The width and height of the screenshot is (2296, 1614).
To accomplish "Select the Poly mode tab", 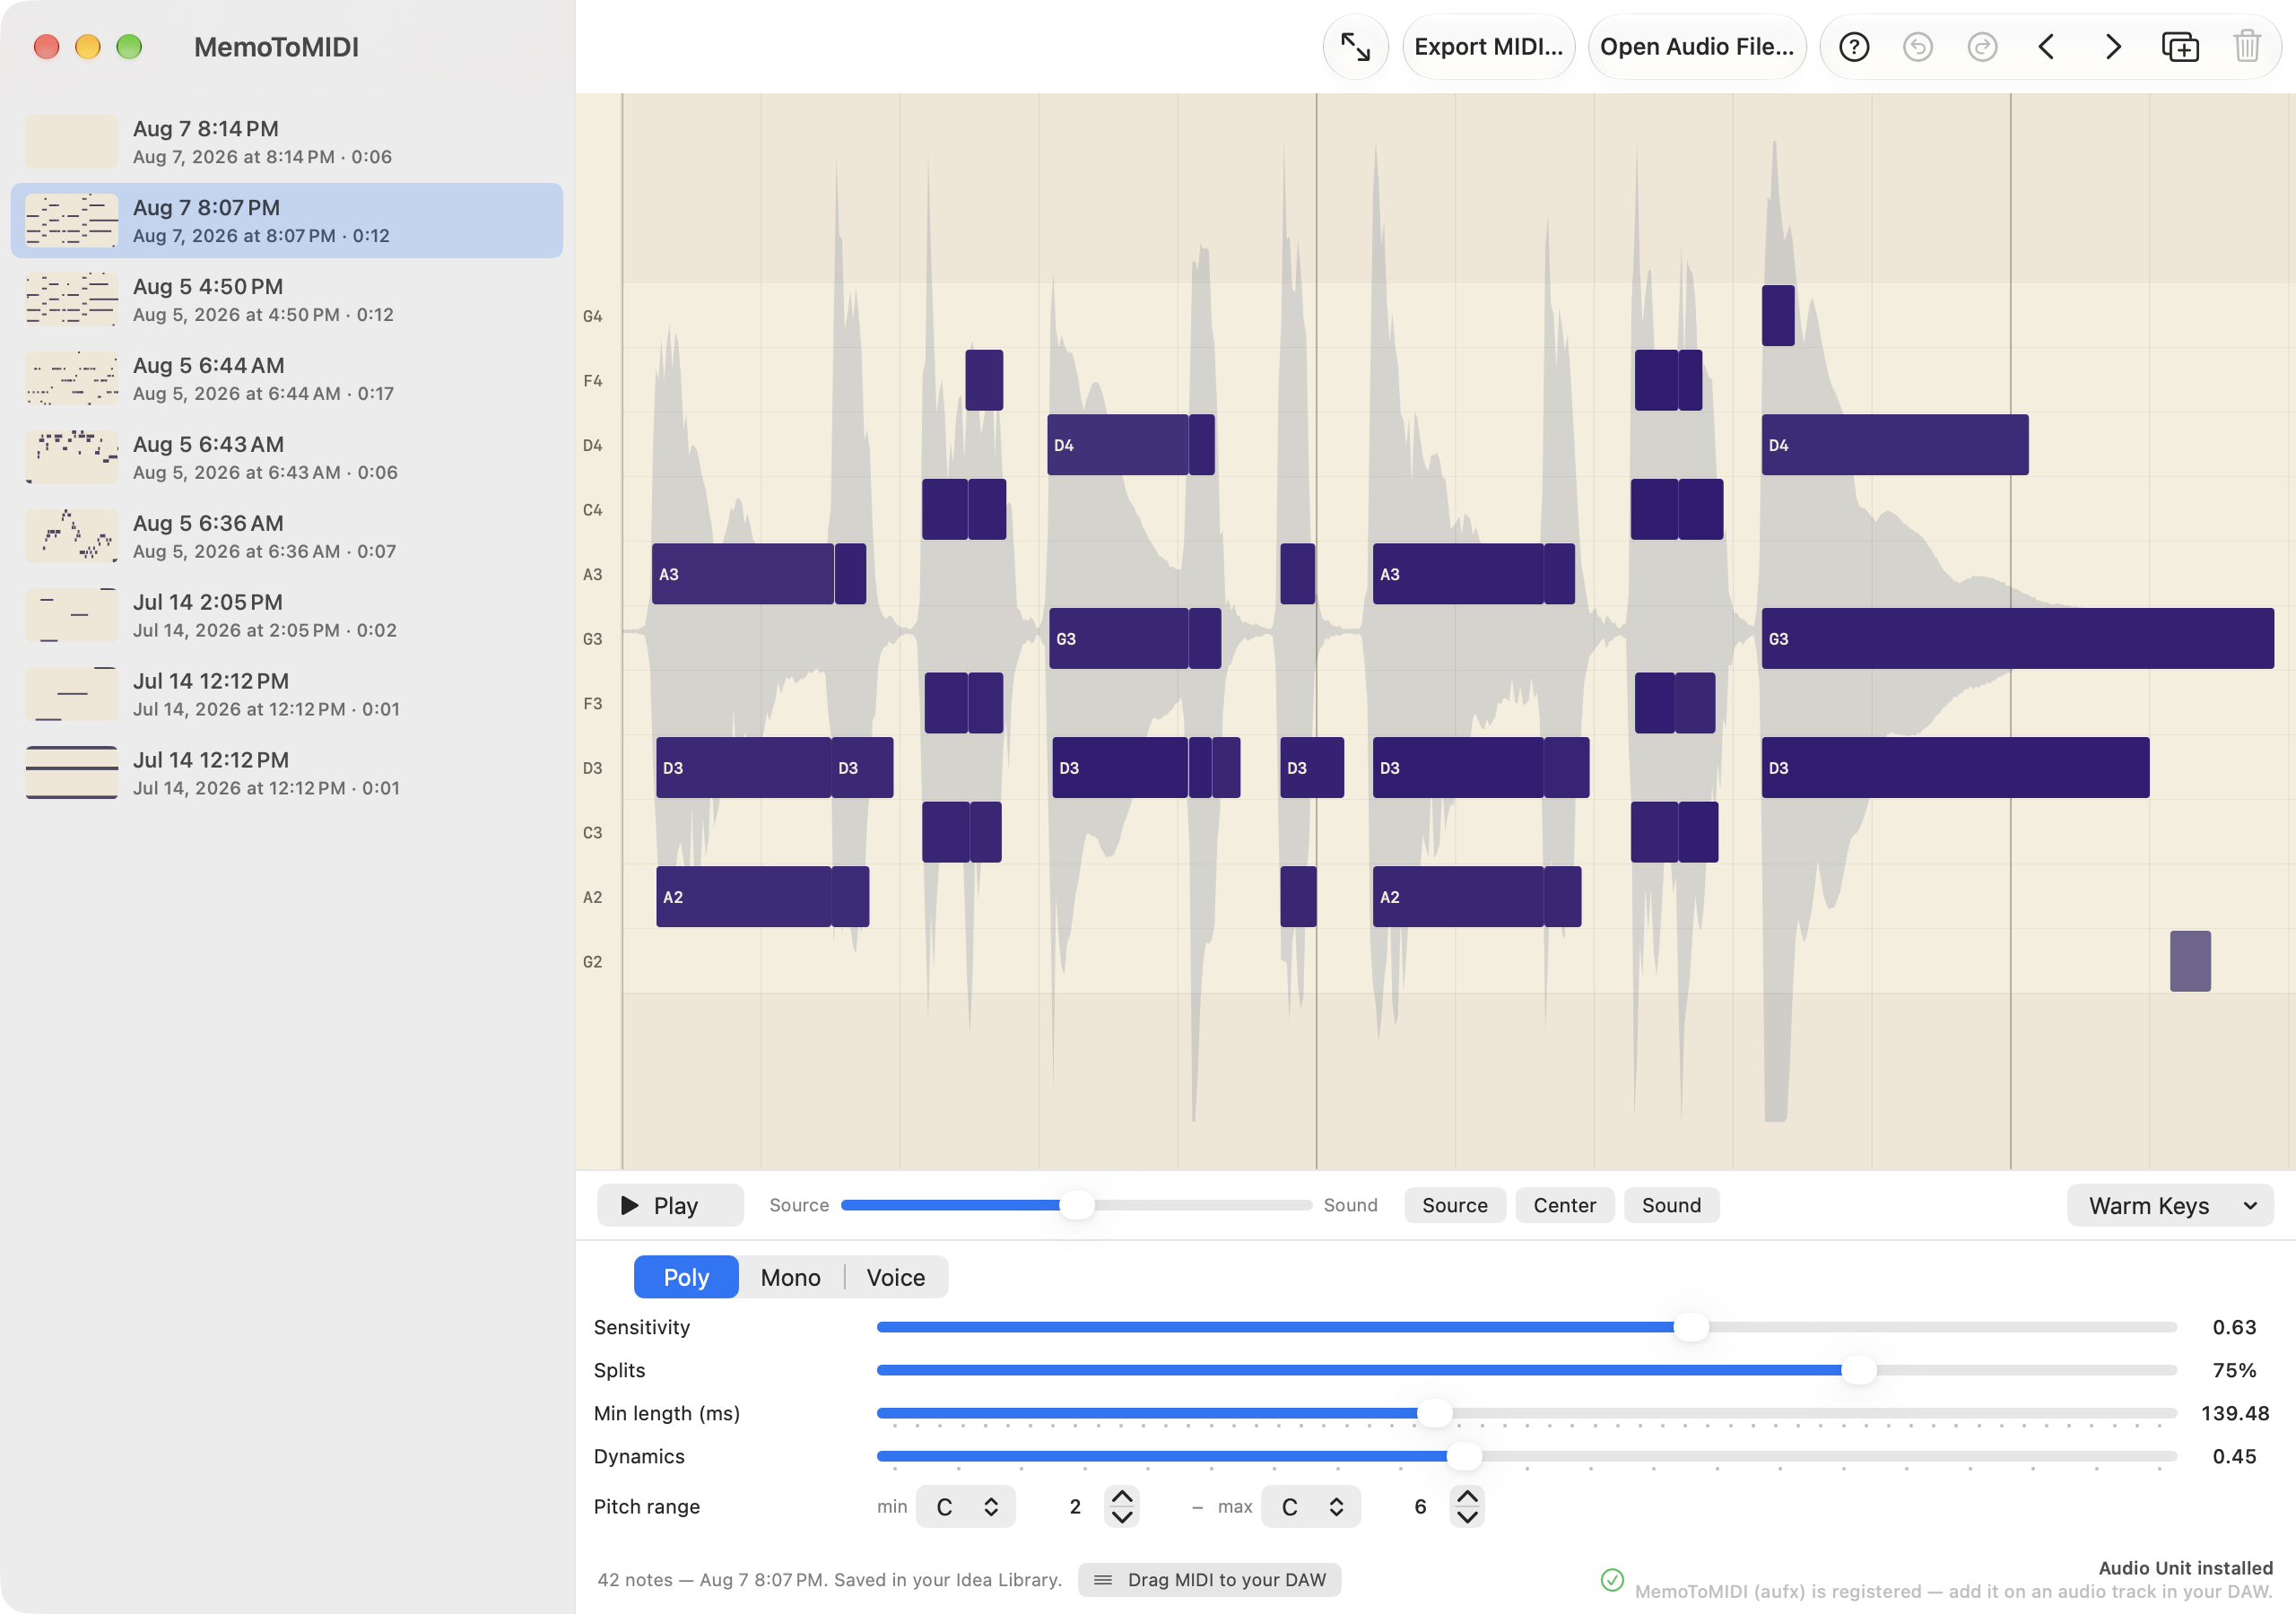I will 686,1277.
